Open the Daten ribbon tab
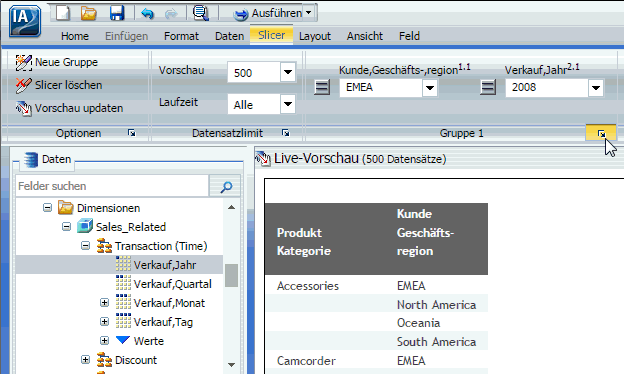The width and height of the screenshot is (624, 374). pos(229,36)
